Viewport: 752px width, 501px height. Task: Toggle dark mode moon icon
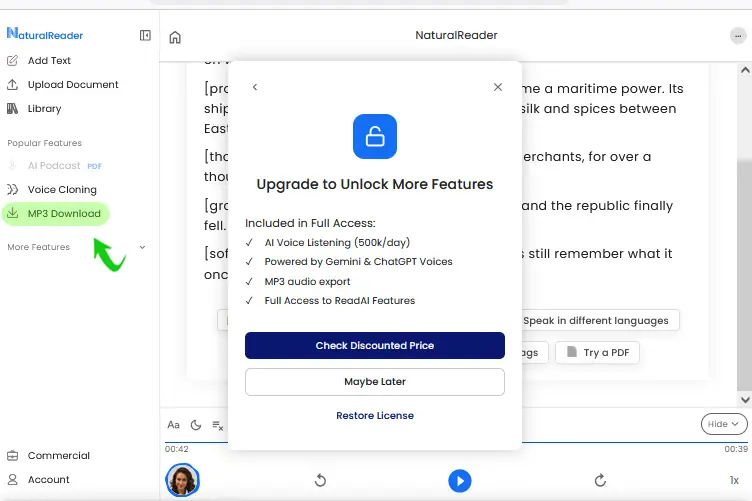click(x=196, y=425)
